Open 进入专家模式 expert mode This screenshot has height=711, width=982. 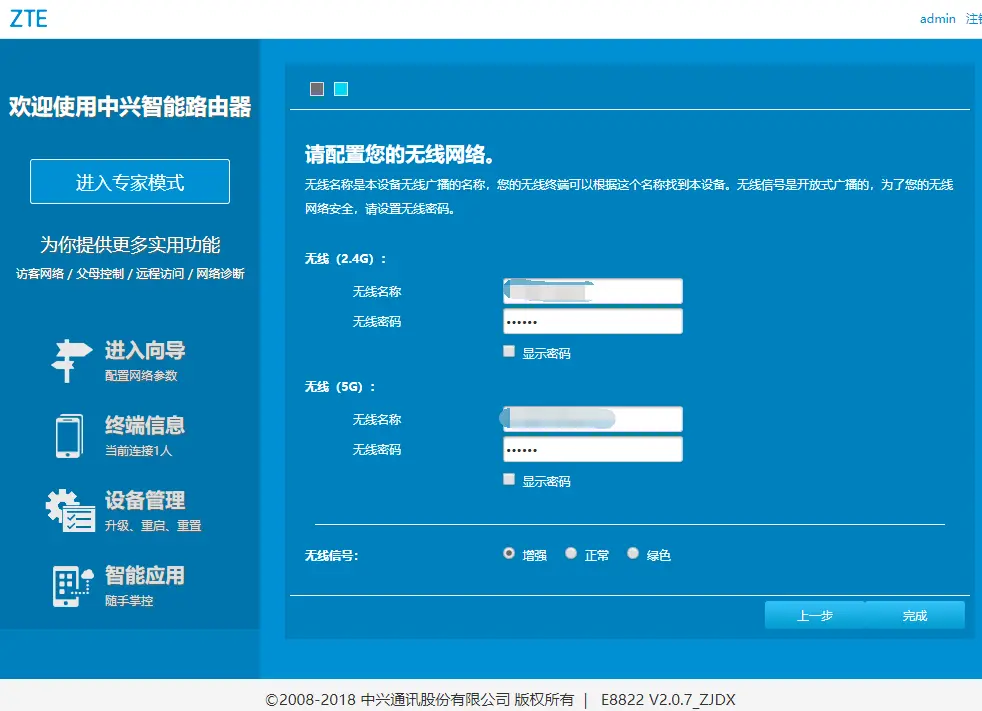[130, 182]
